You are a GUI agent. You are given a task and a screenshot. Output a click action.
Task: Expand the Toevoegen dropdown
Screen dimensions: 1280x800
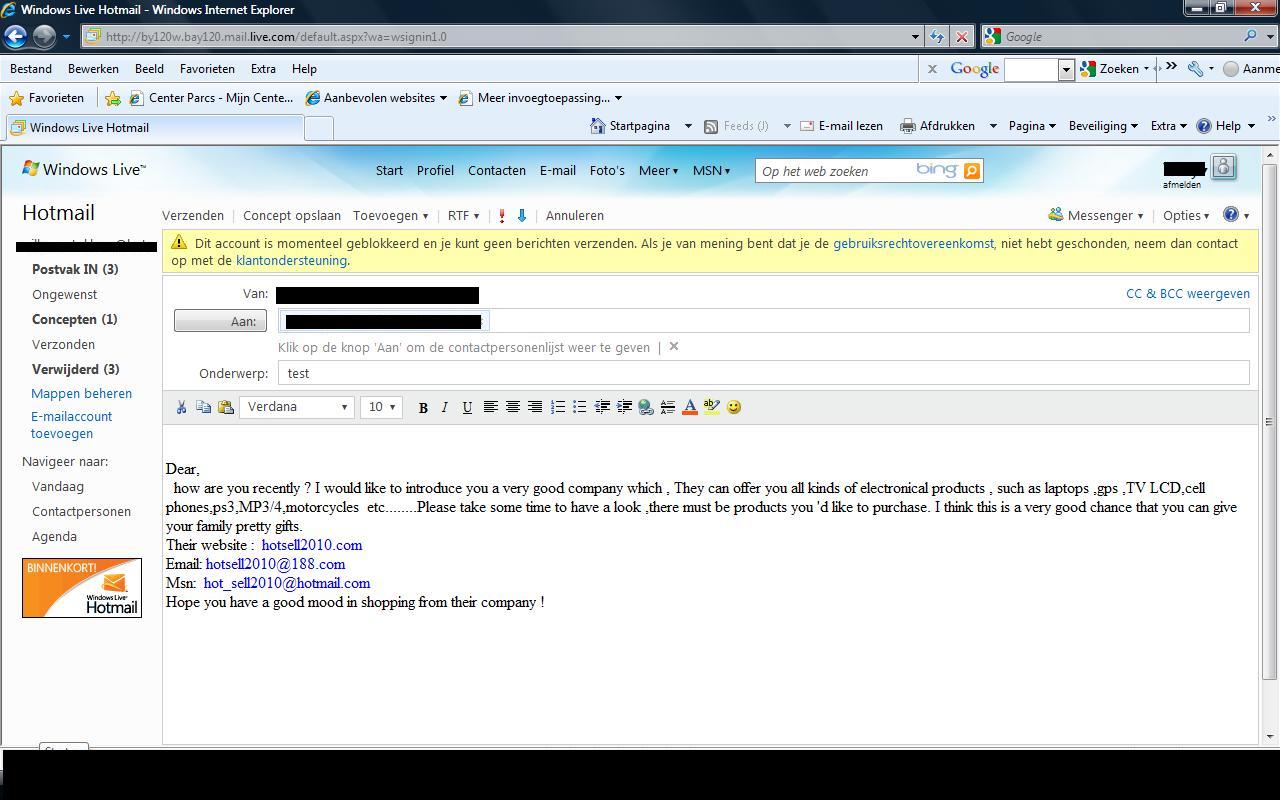[x=390, y=216]
